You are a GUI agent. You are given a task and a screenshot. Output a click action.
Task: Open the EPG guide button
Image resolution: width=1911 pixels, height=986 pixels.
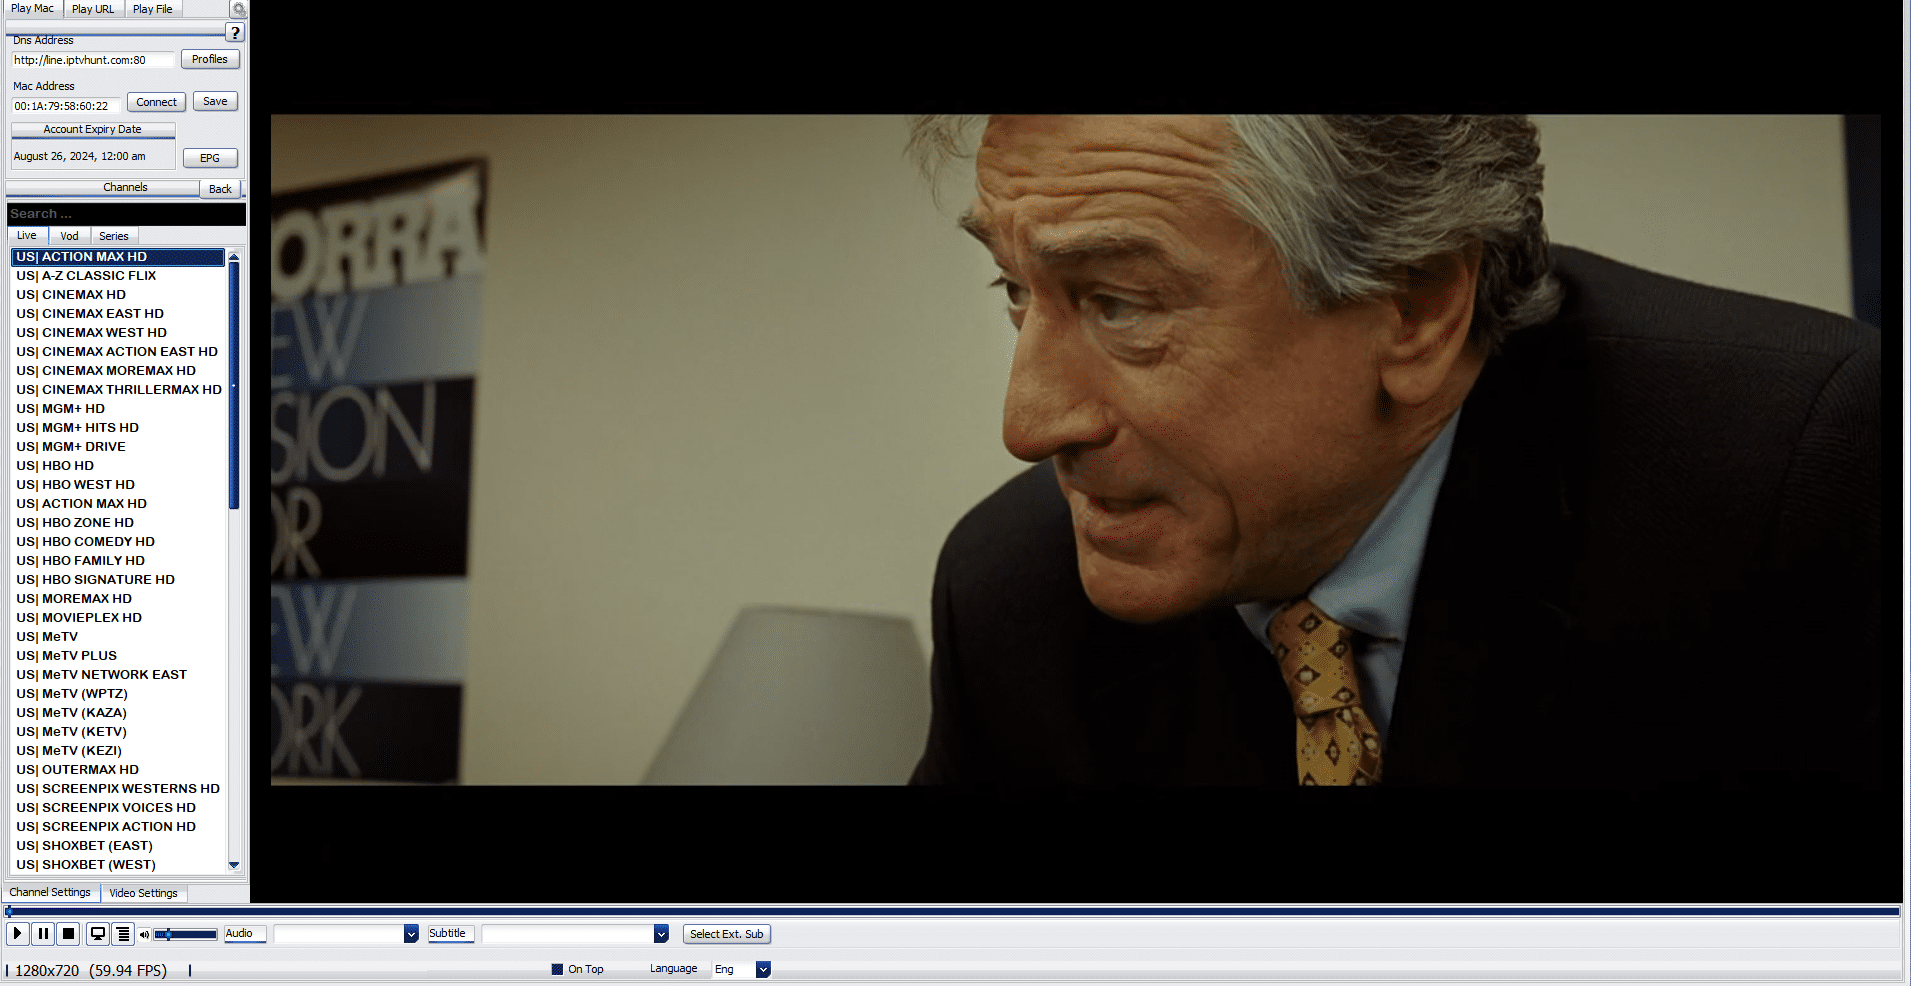210,158
